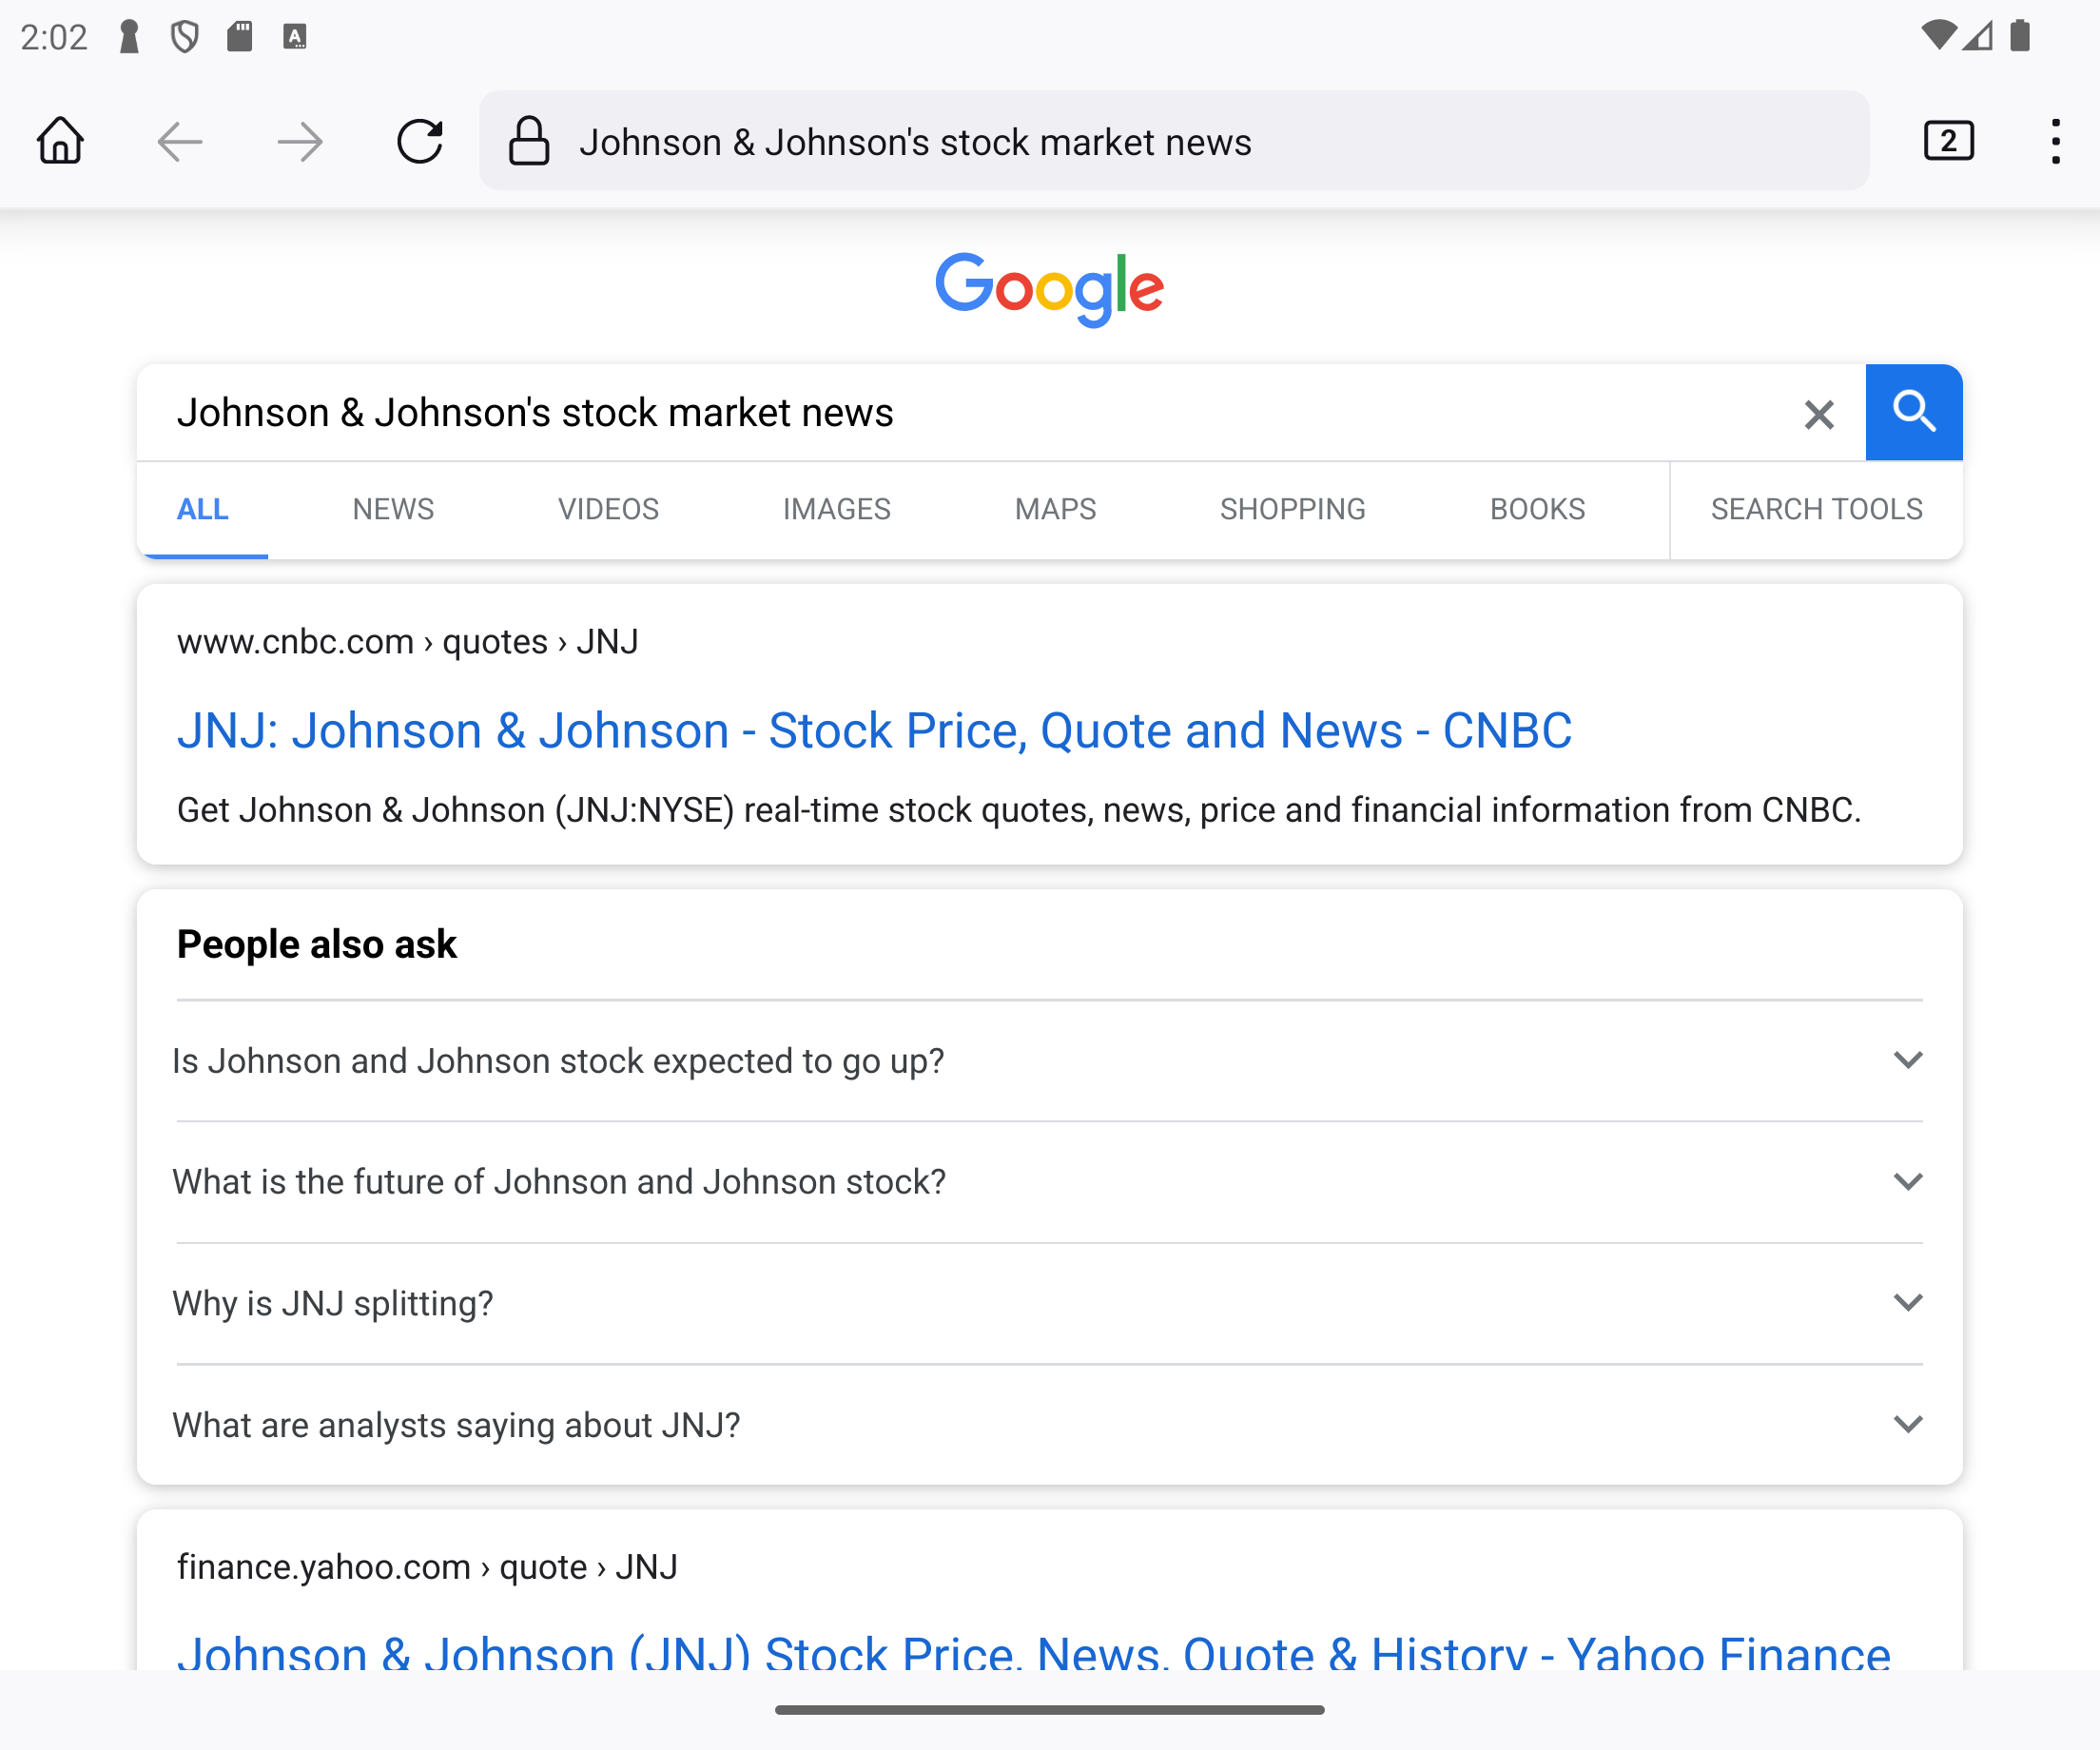
Task: Tap the SD card status icon
Action: coord(240,36)
